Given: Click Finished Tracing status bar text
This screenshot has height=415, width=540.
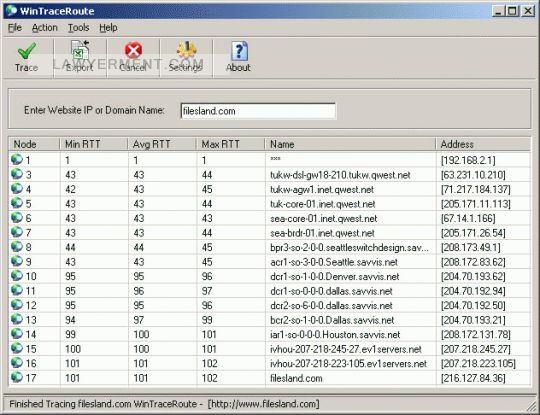Looking at the screenshot, I should click(x=165, y=404).
